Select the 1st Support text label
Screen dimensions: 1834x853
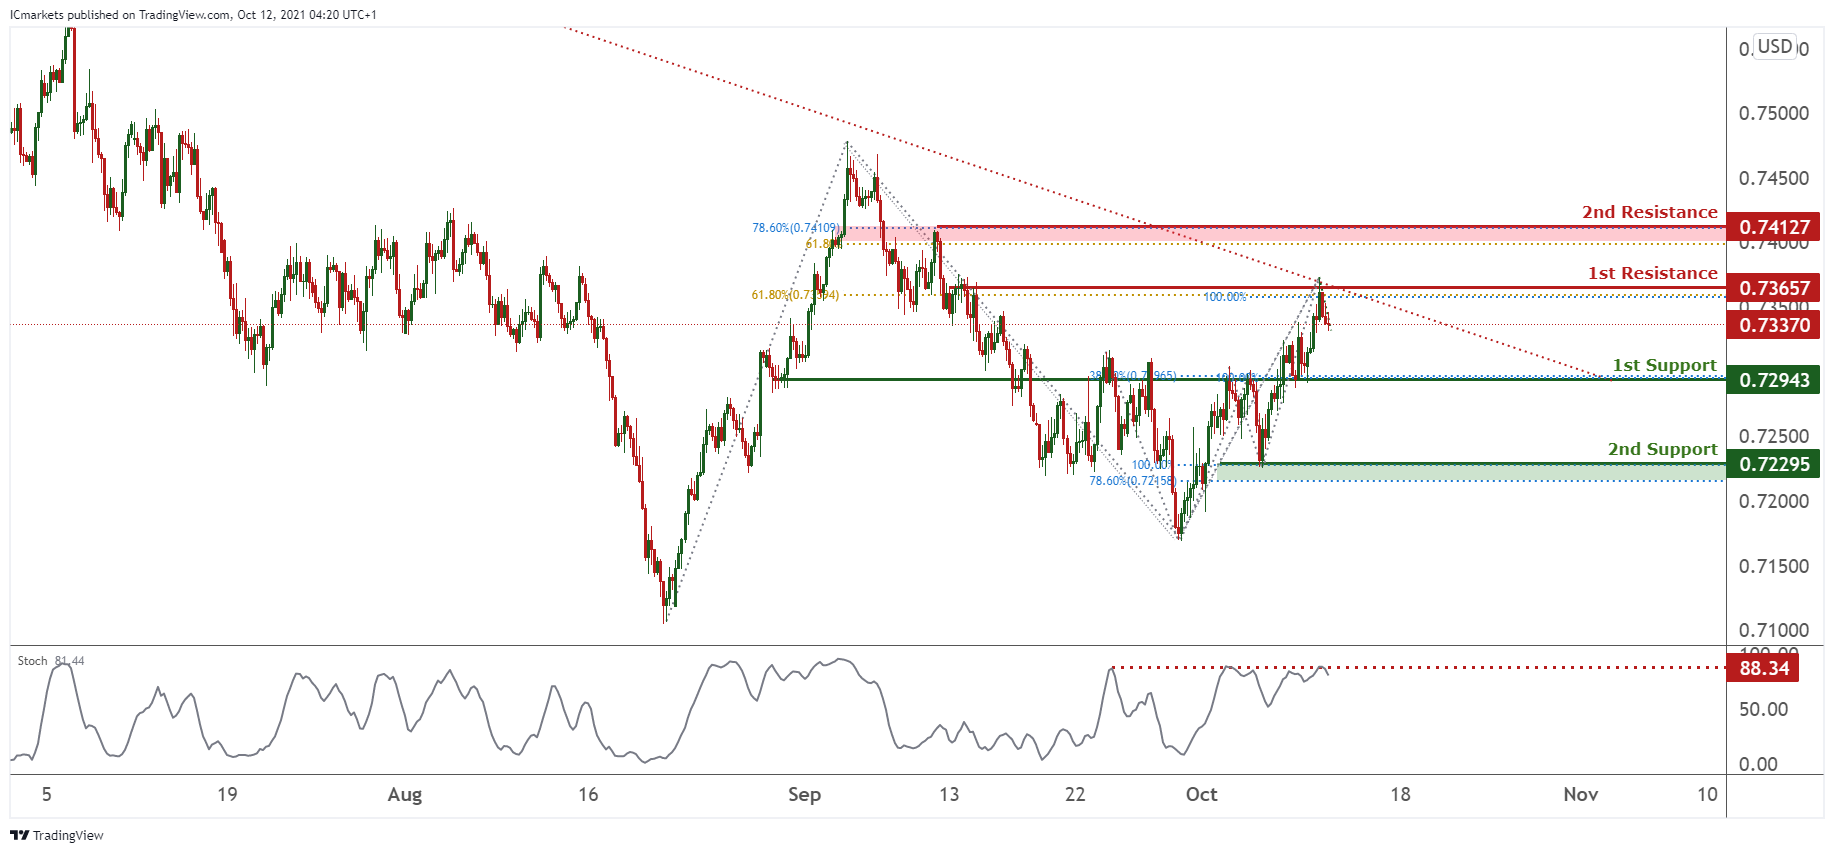[1664, 365]
